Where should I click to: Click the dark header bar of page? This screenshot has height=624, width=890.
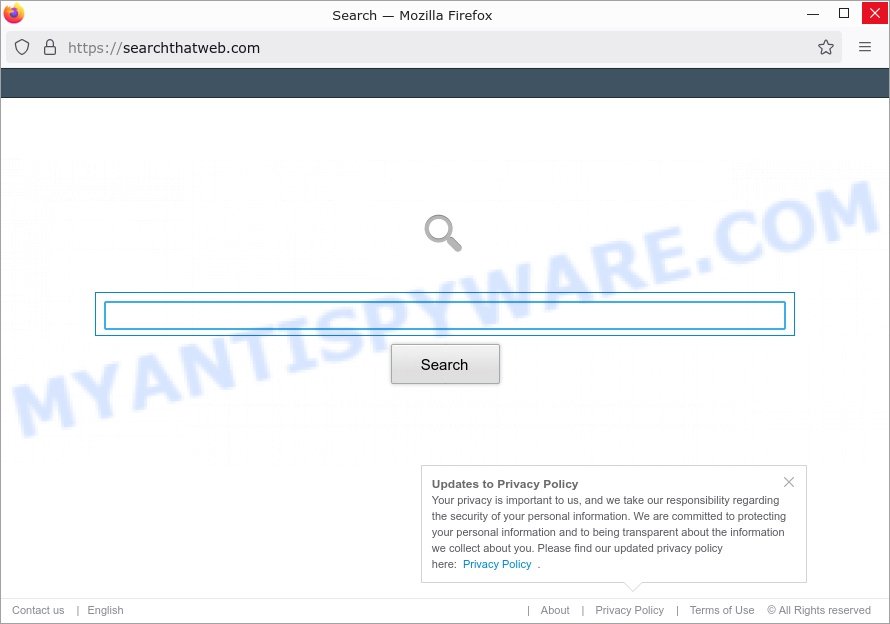[445, 83]
